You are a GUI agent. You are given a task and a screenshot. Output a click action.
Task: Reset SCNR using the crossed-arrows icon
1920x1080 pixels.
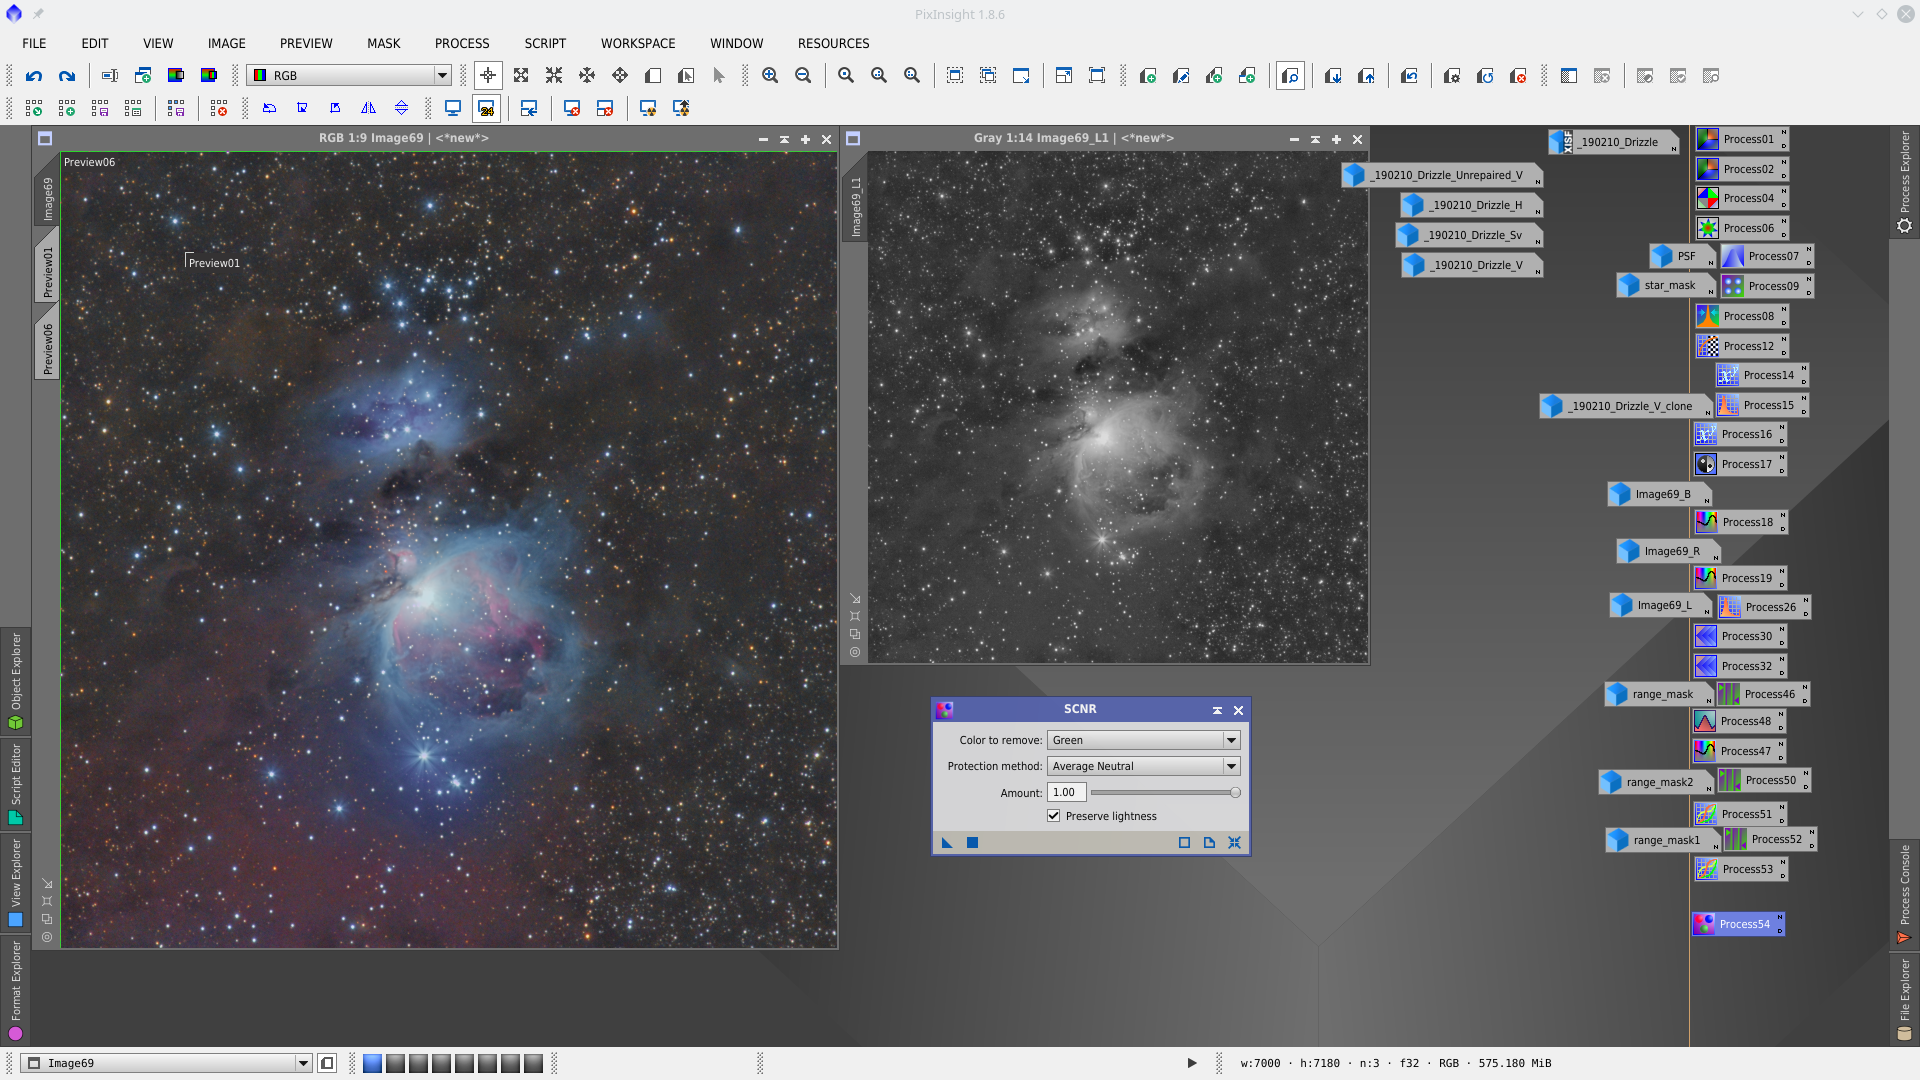tap(1234, 843)
